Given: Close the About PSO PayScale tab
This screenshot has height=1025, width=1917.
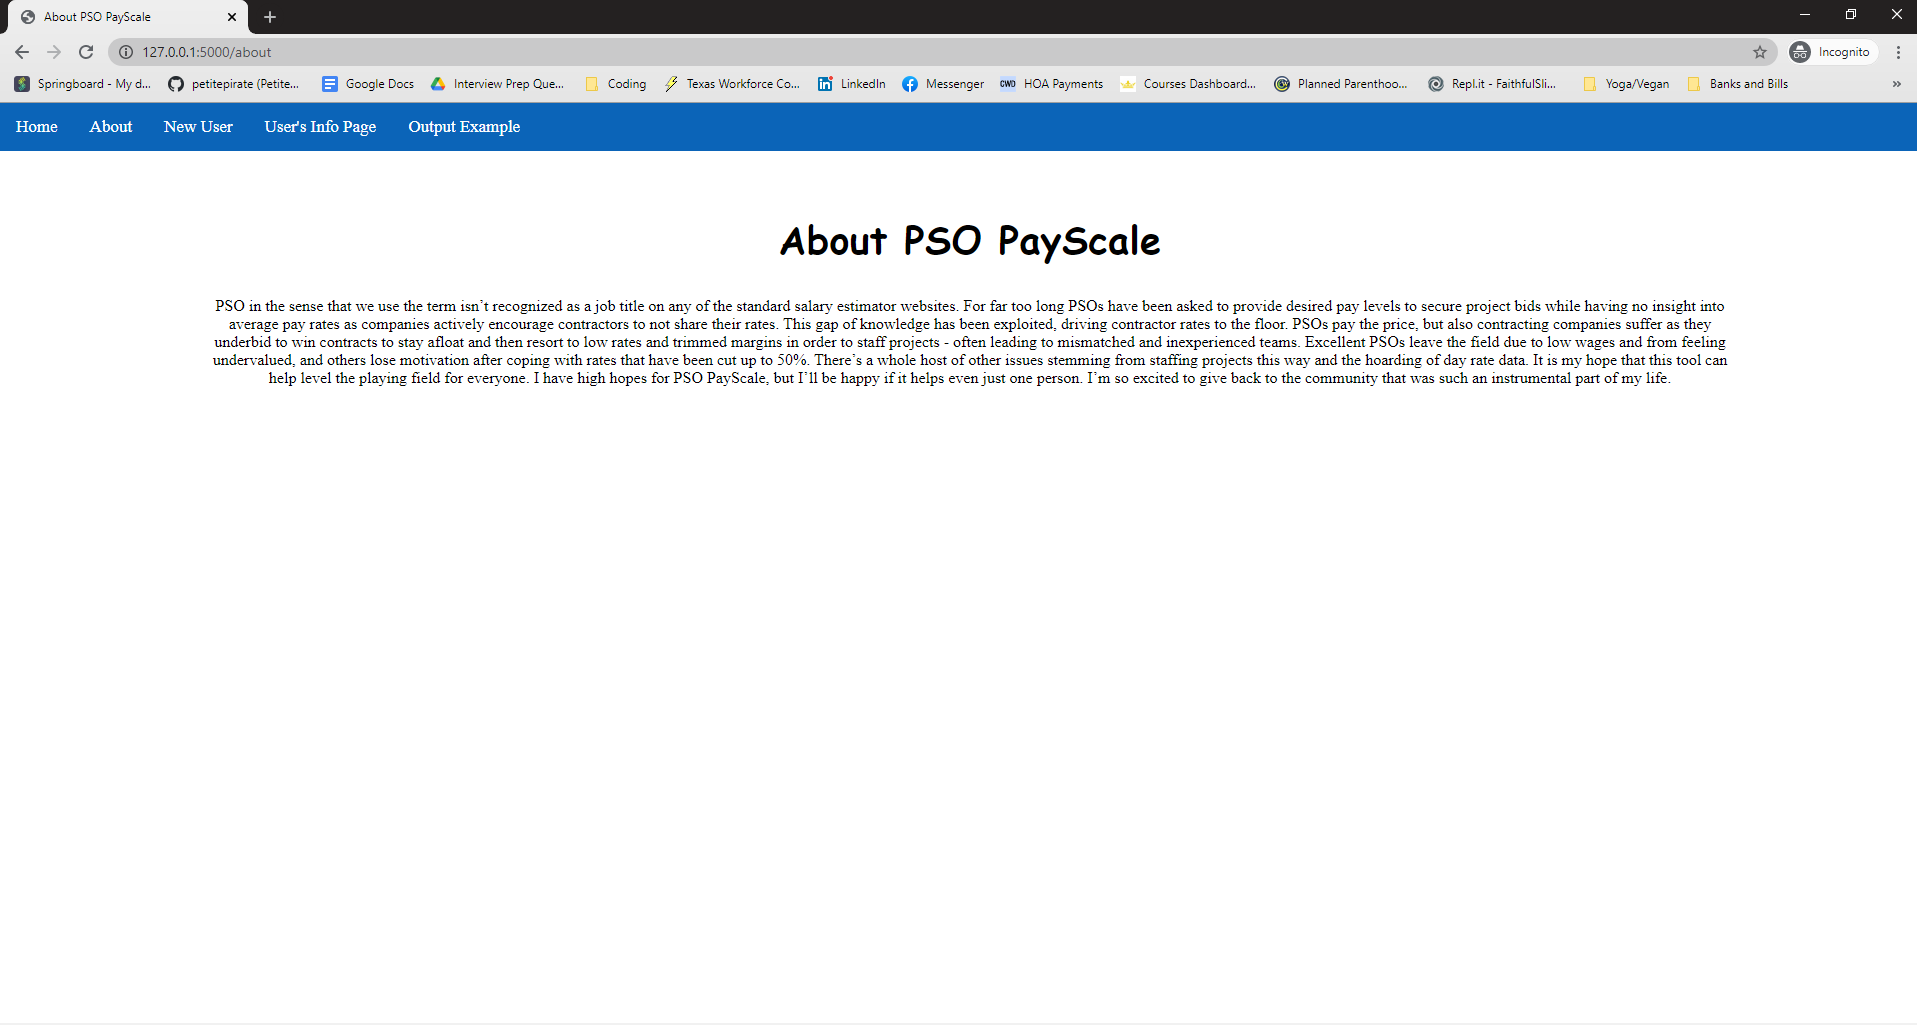Looking at the screenshot, I should 232,17.
